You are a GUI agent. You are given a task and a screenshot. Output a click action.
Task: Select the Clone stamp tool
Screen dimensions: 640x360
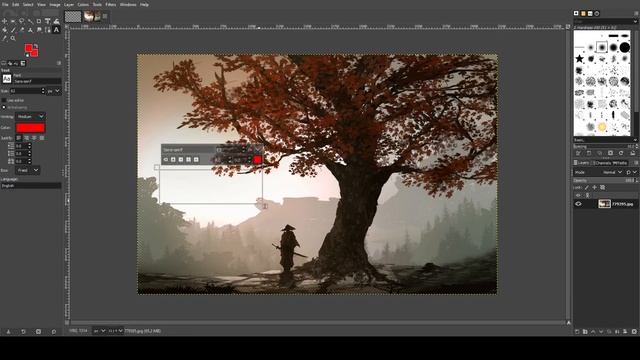(30, 30)
